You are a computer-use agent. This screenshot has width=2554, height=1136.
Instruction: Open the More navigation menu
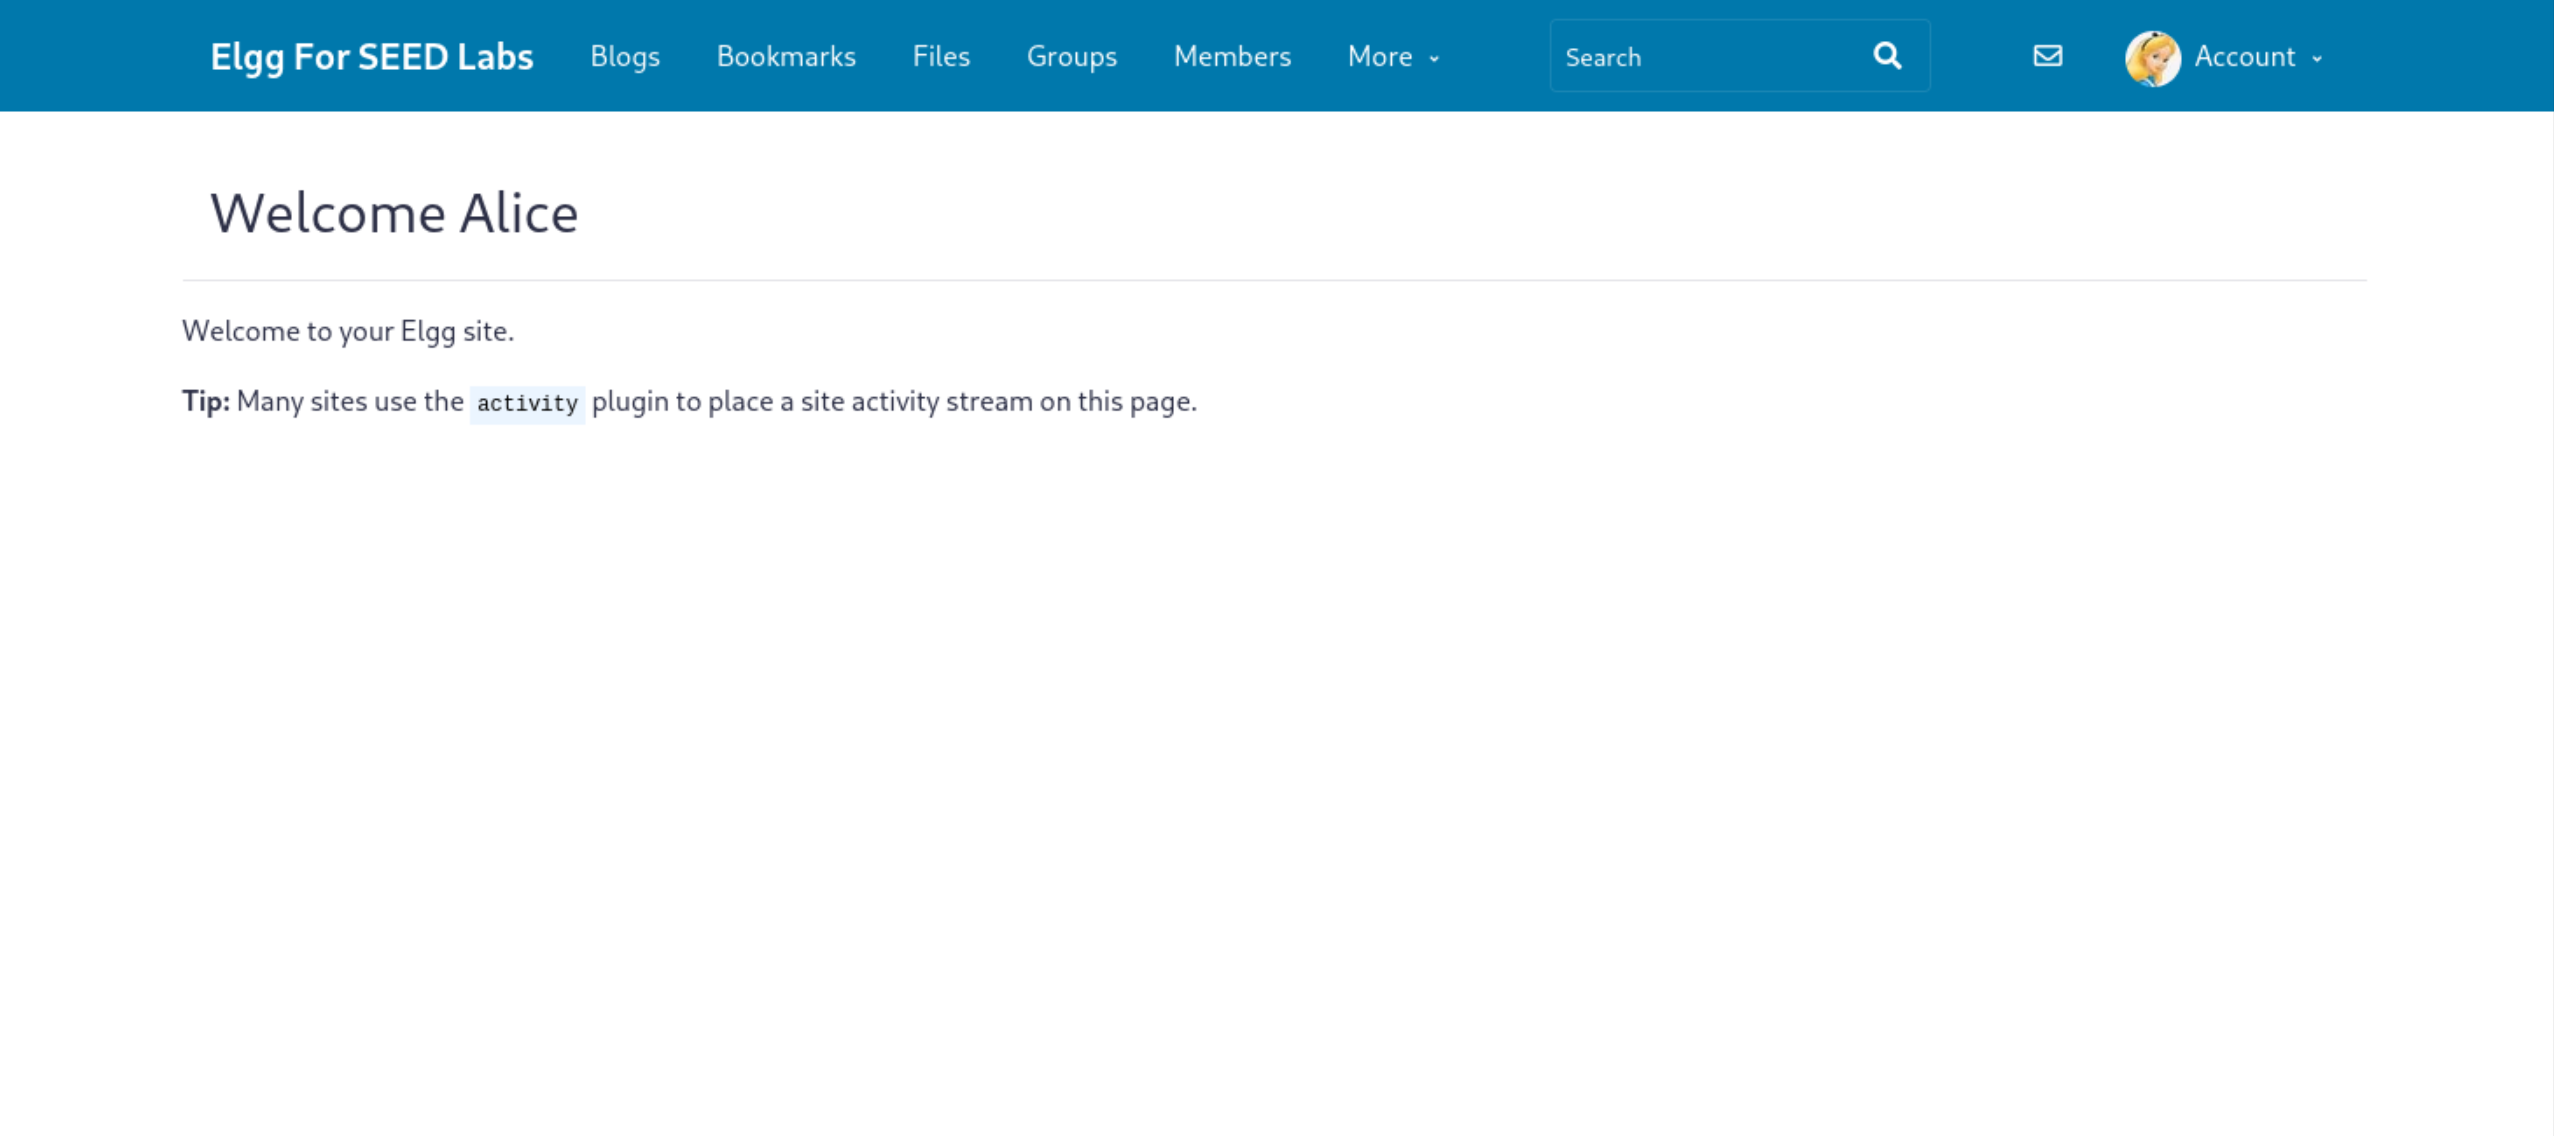(1379, 57)
